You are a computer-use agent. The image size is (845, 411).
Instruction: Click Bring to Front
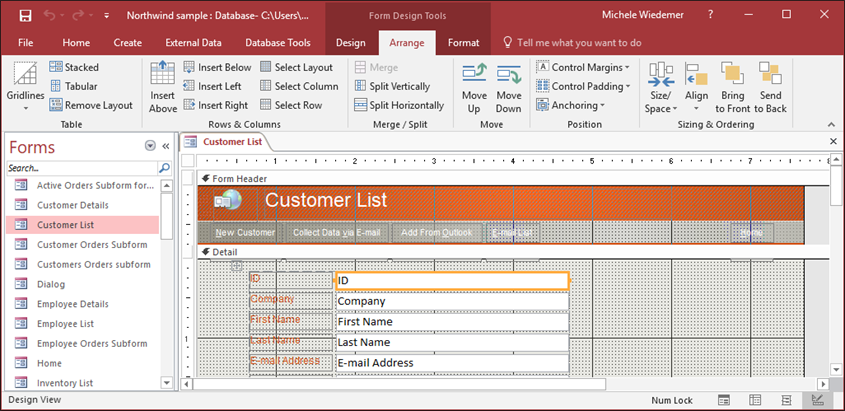coord(732,88)
